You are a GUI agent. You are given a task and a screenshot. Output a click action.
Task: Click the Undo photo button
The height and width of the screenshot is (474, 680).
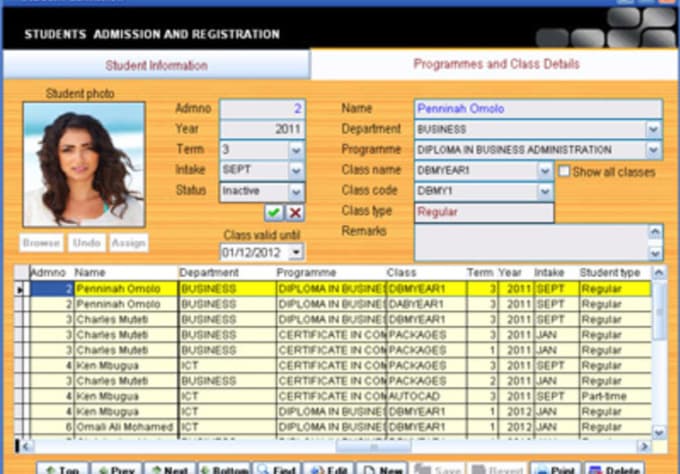pyautogui.click(x=86, y=243)
